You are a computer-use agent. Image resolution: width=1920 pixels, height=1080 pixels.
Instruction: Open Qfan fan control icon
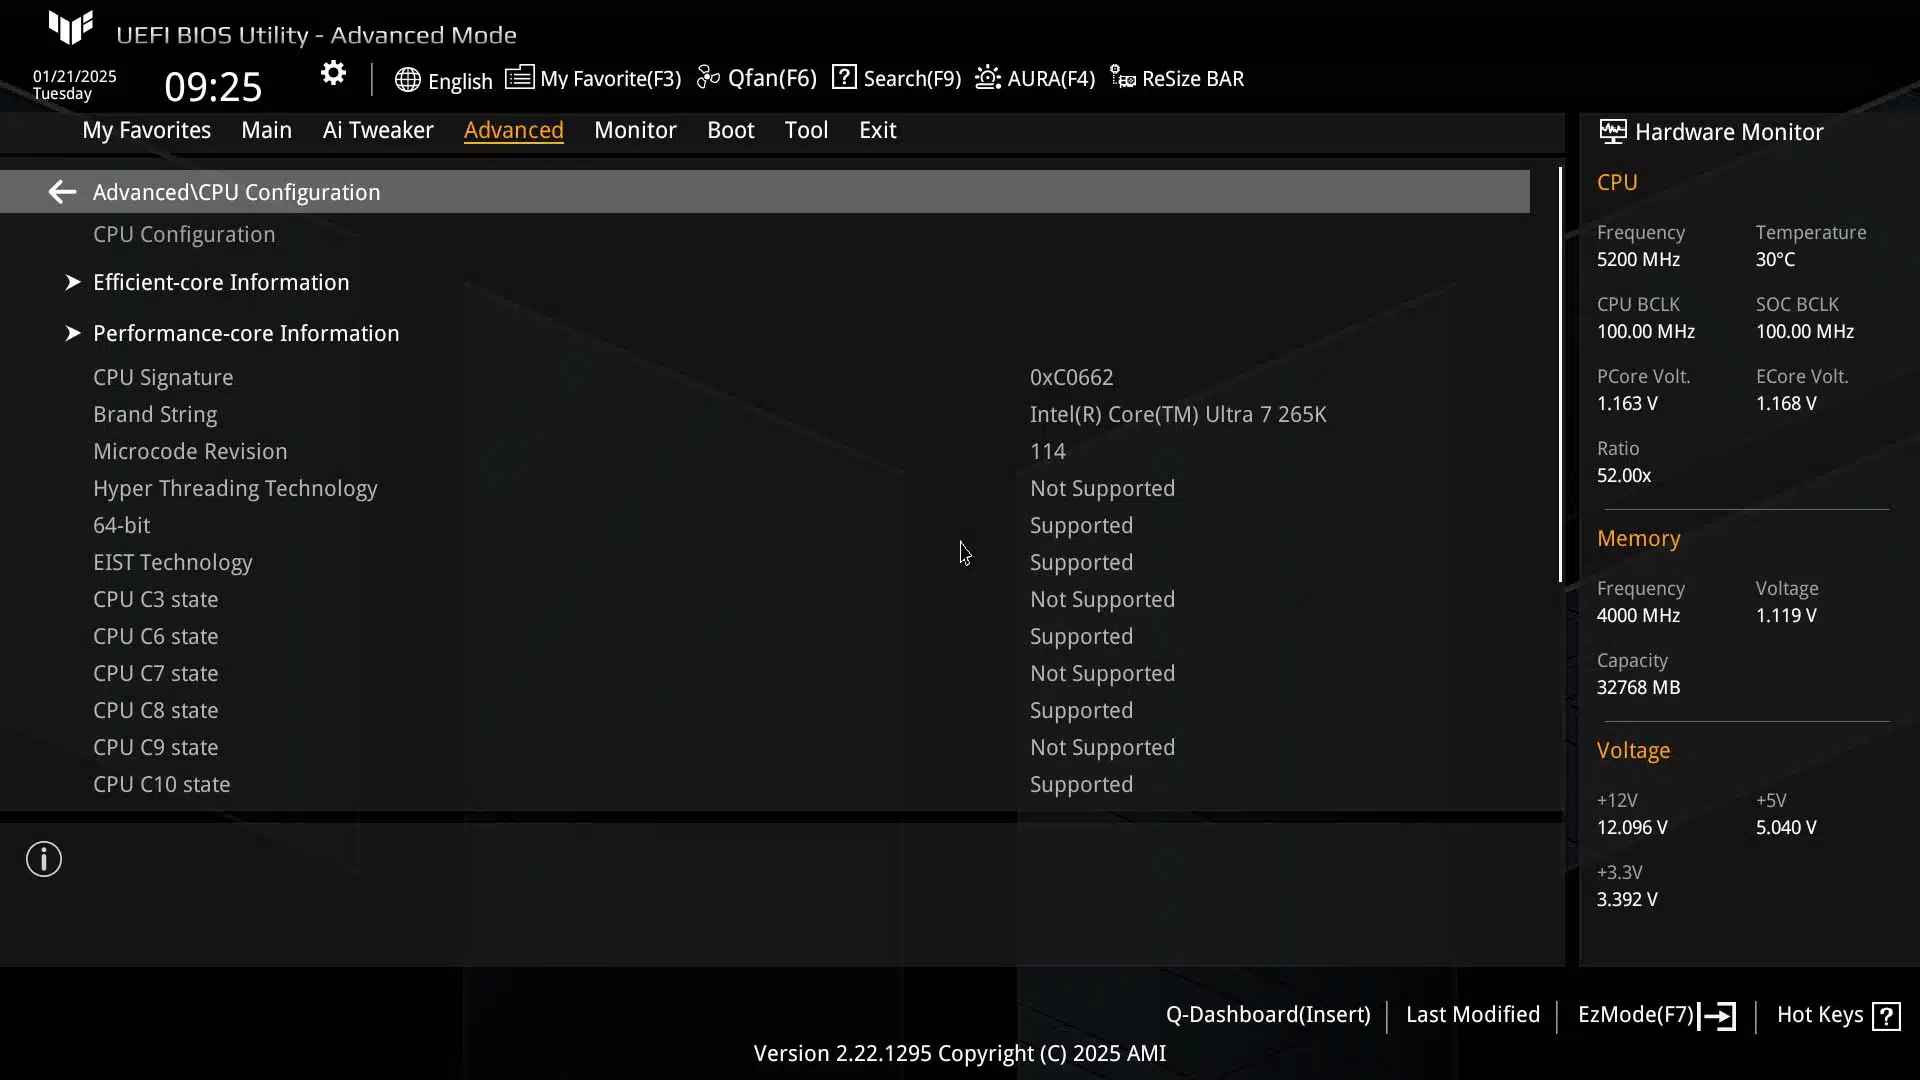click(x=708, y=78)
